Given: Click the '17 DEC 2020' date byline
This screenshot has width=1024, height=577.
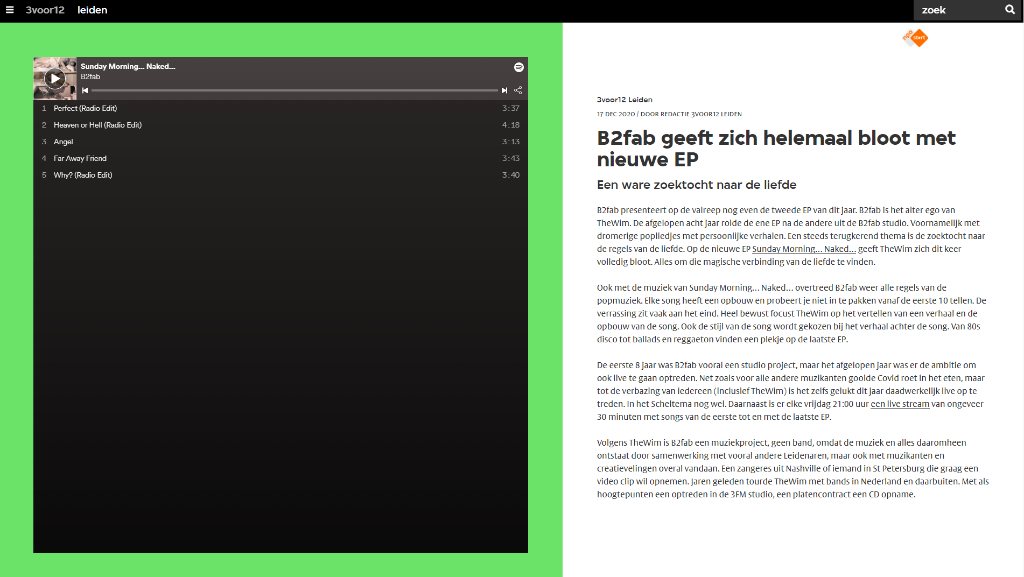Looking at the screenshot, I should 616,114.
